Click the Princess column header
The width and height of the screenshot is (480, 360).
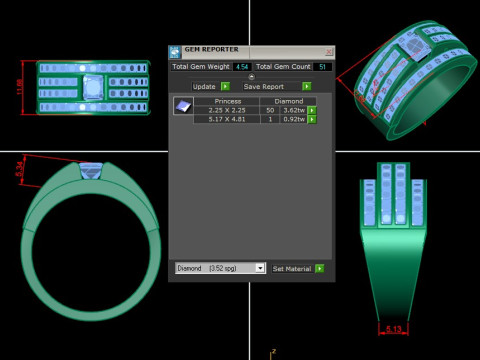point(227,101)
